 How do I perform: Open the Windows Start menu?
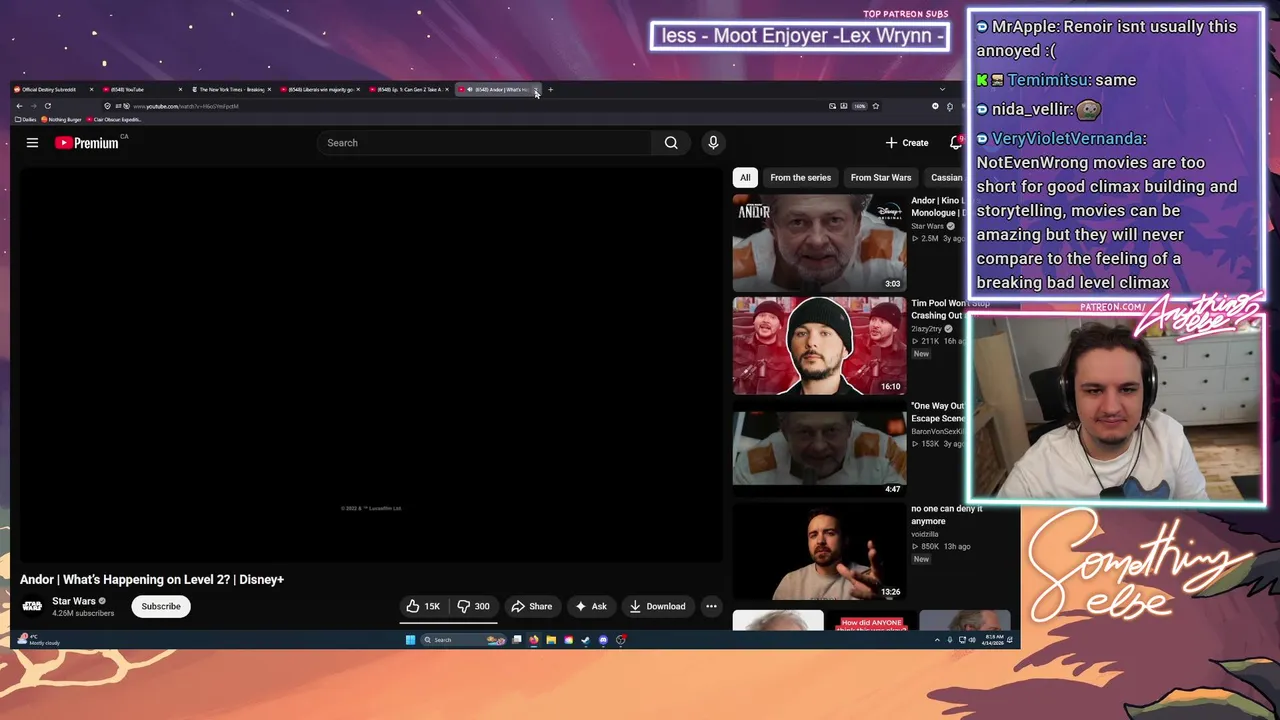(410, 640)
